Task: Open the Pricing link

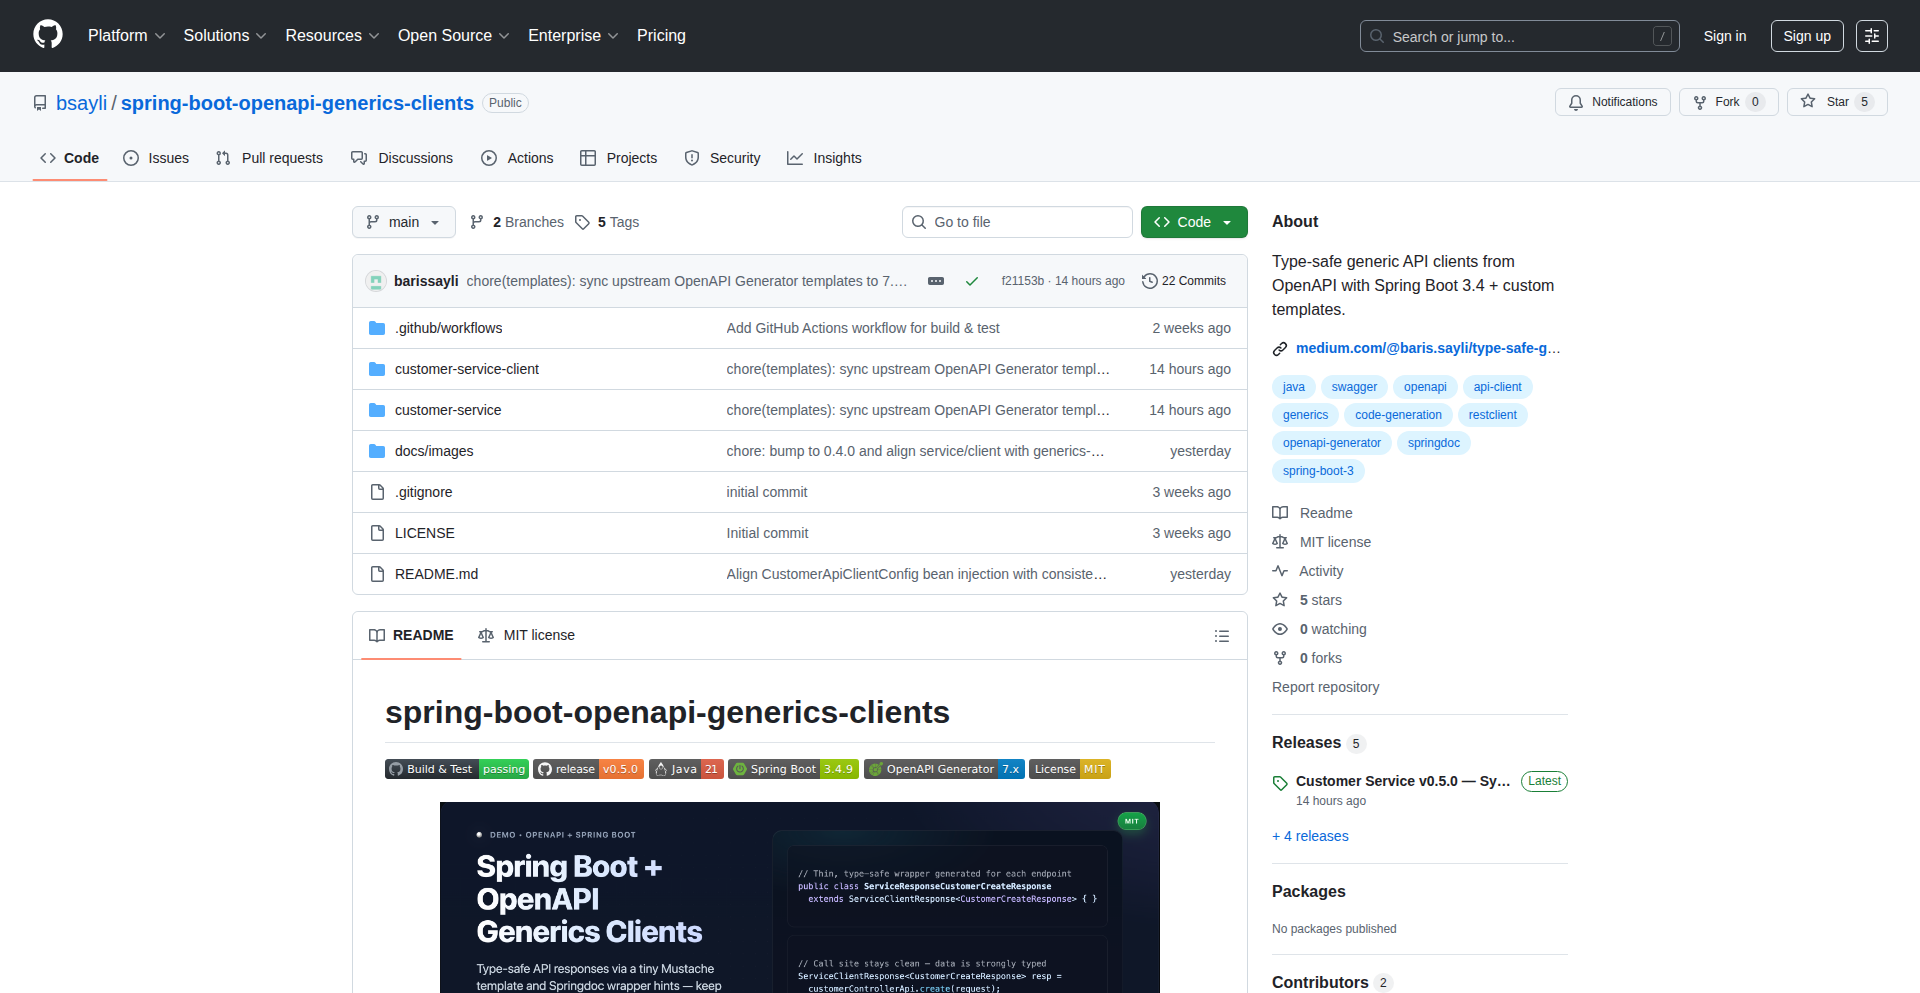Action: coord(661,35)
